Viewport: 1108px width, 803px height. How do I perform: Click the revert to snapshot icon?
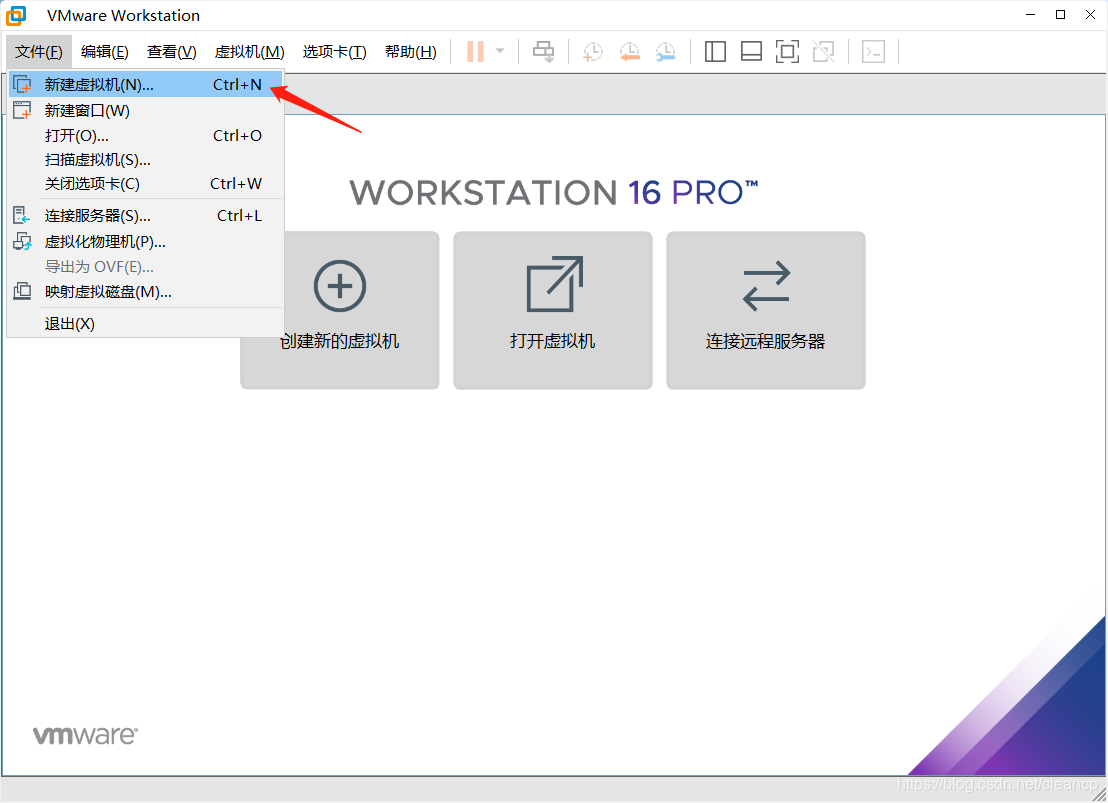629,52
